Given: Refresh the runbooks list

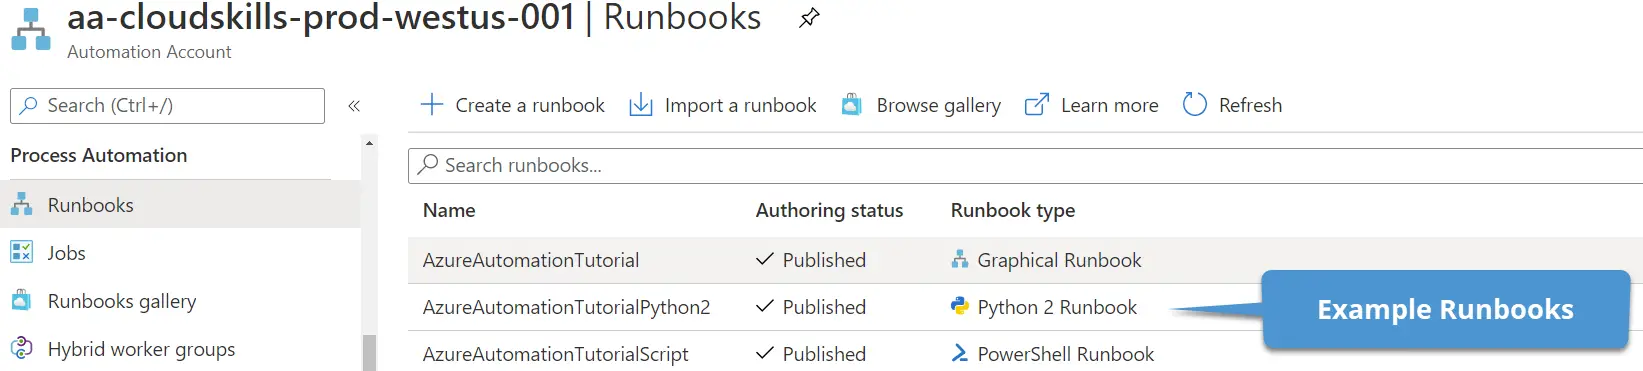Looking at the screenshot, I should point(1232,105).
